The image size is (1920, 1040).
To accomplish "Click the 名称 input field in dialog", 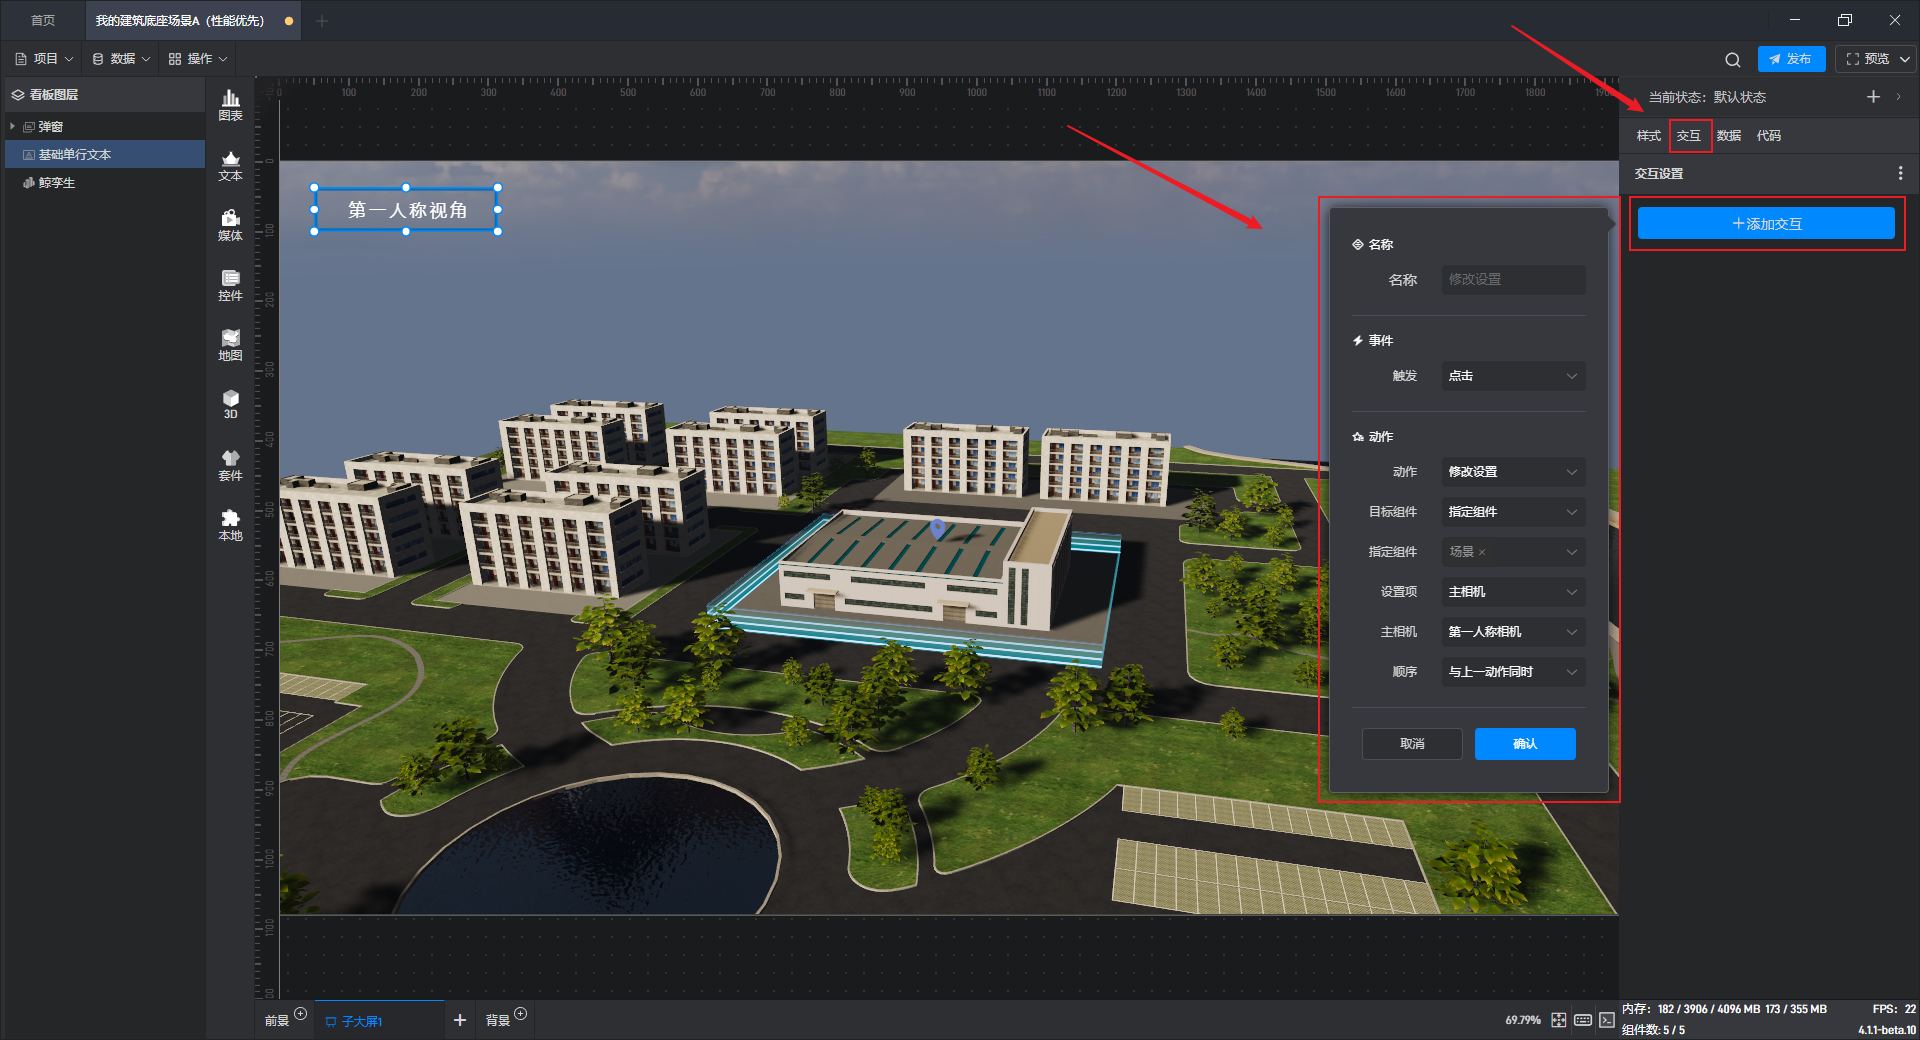I will [x=1513, y=280].
